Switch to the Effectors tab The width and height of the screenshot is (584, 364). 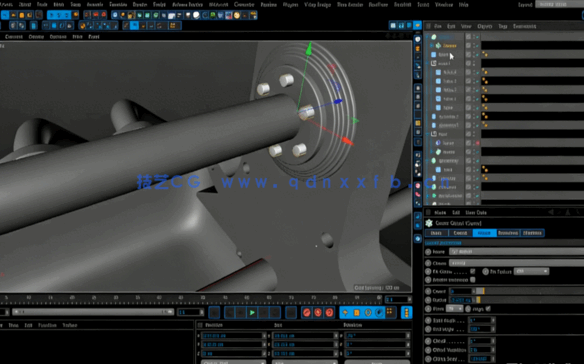(x=532, y=233)
